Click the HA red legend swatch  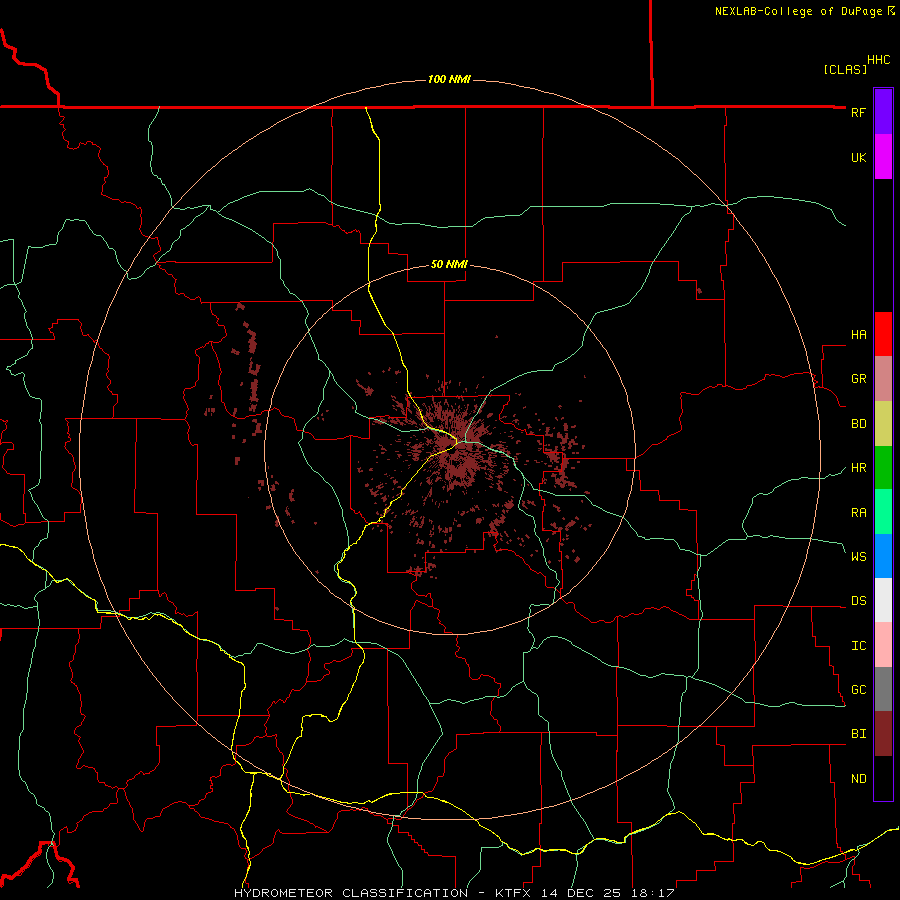pyautogui.click(x=883, y=334)
